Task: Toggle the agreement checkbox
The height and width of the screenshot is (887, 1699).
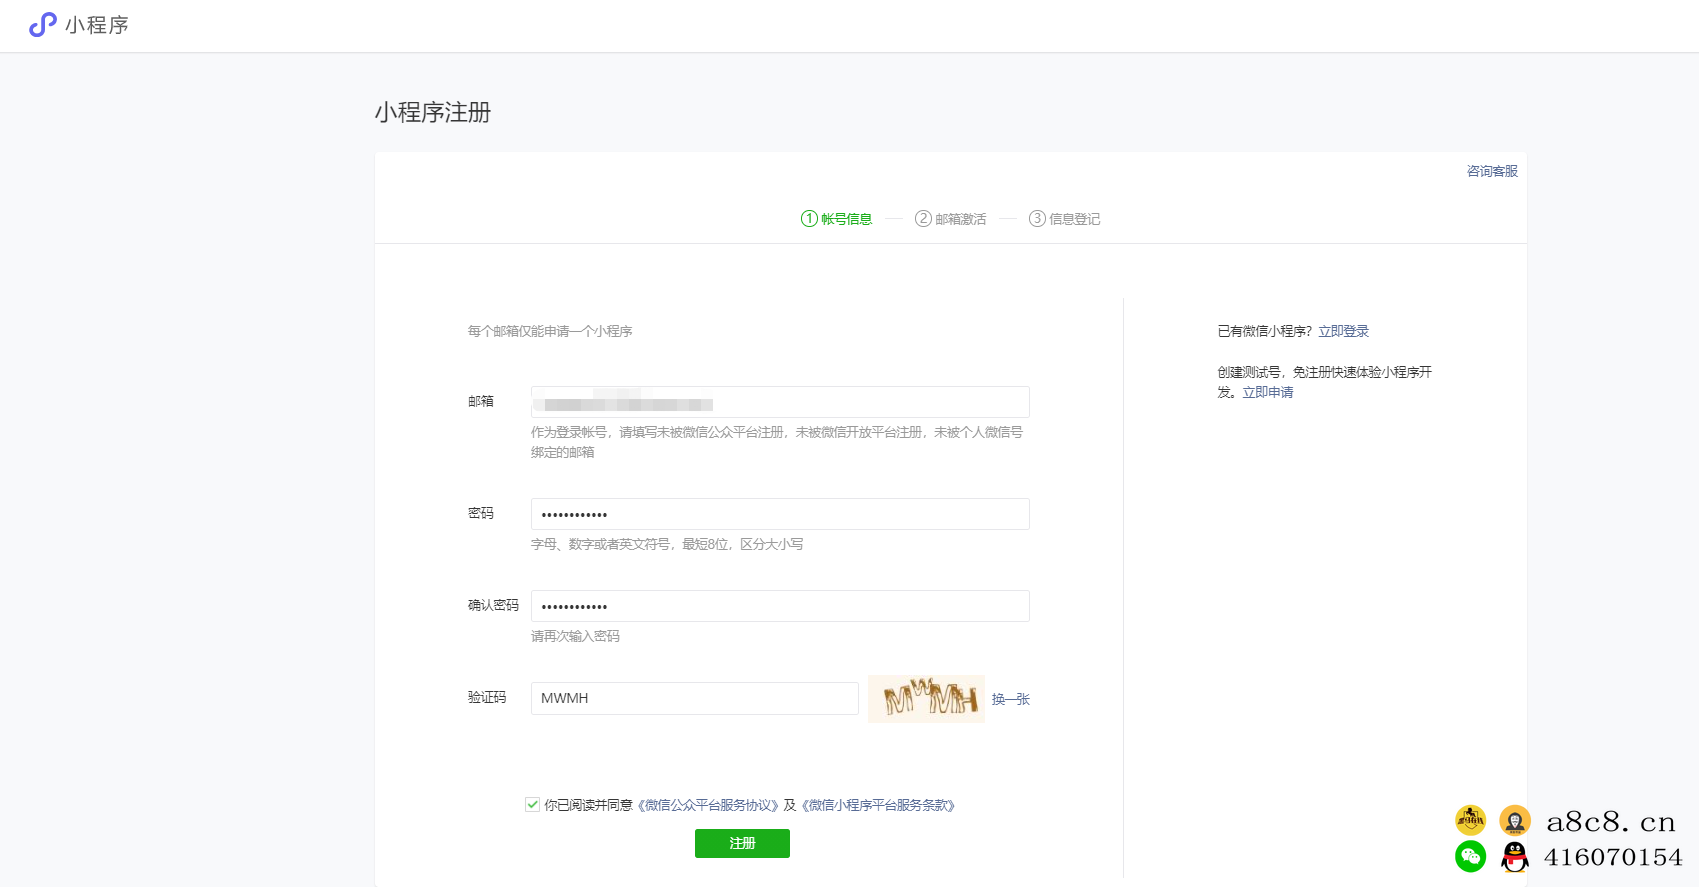Action: 533,804
